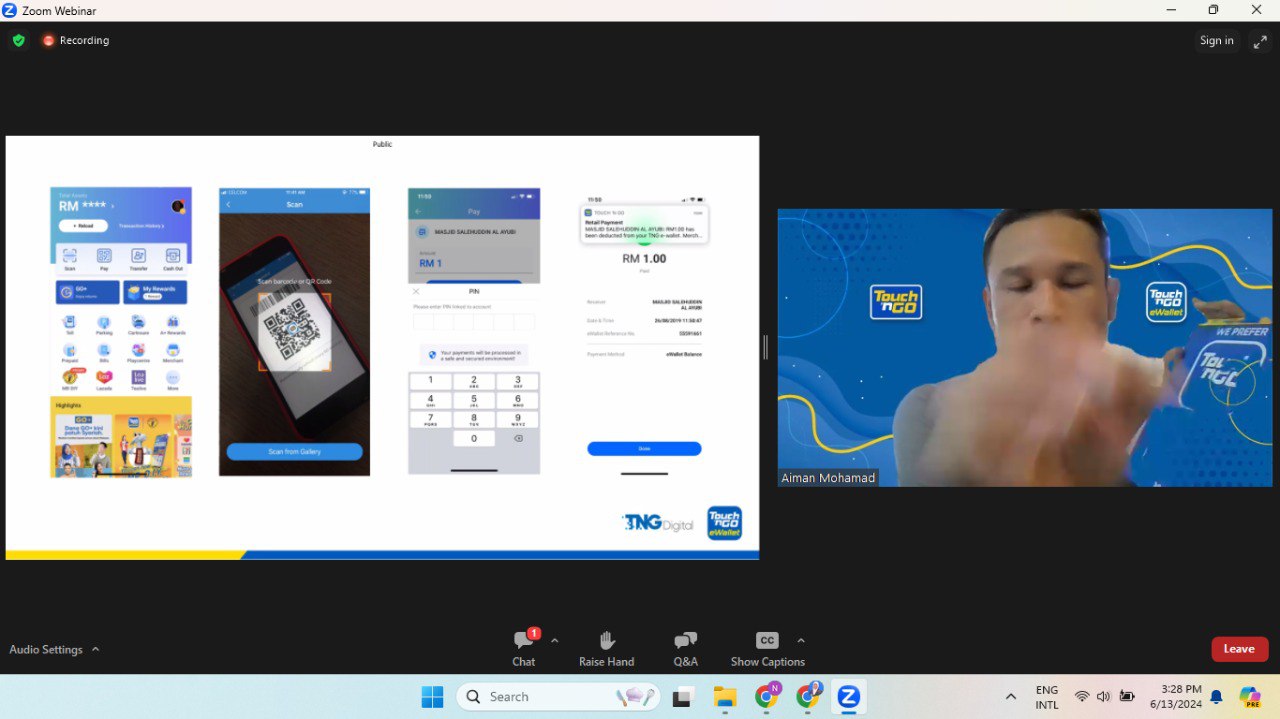Image resolution: width=1280 pixels, height=719 pixels.
Task: Click the red Leave button
Action: point(1239,649)
